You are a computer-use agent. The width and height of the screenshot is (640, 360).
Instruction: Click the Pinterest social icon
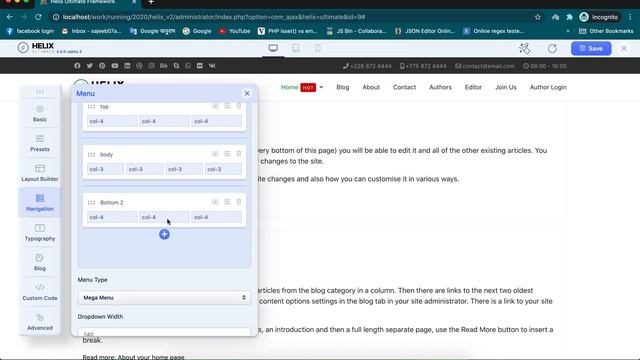pos(102,66)
